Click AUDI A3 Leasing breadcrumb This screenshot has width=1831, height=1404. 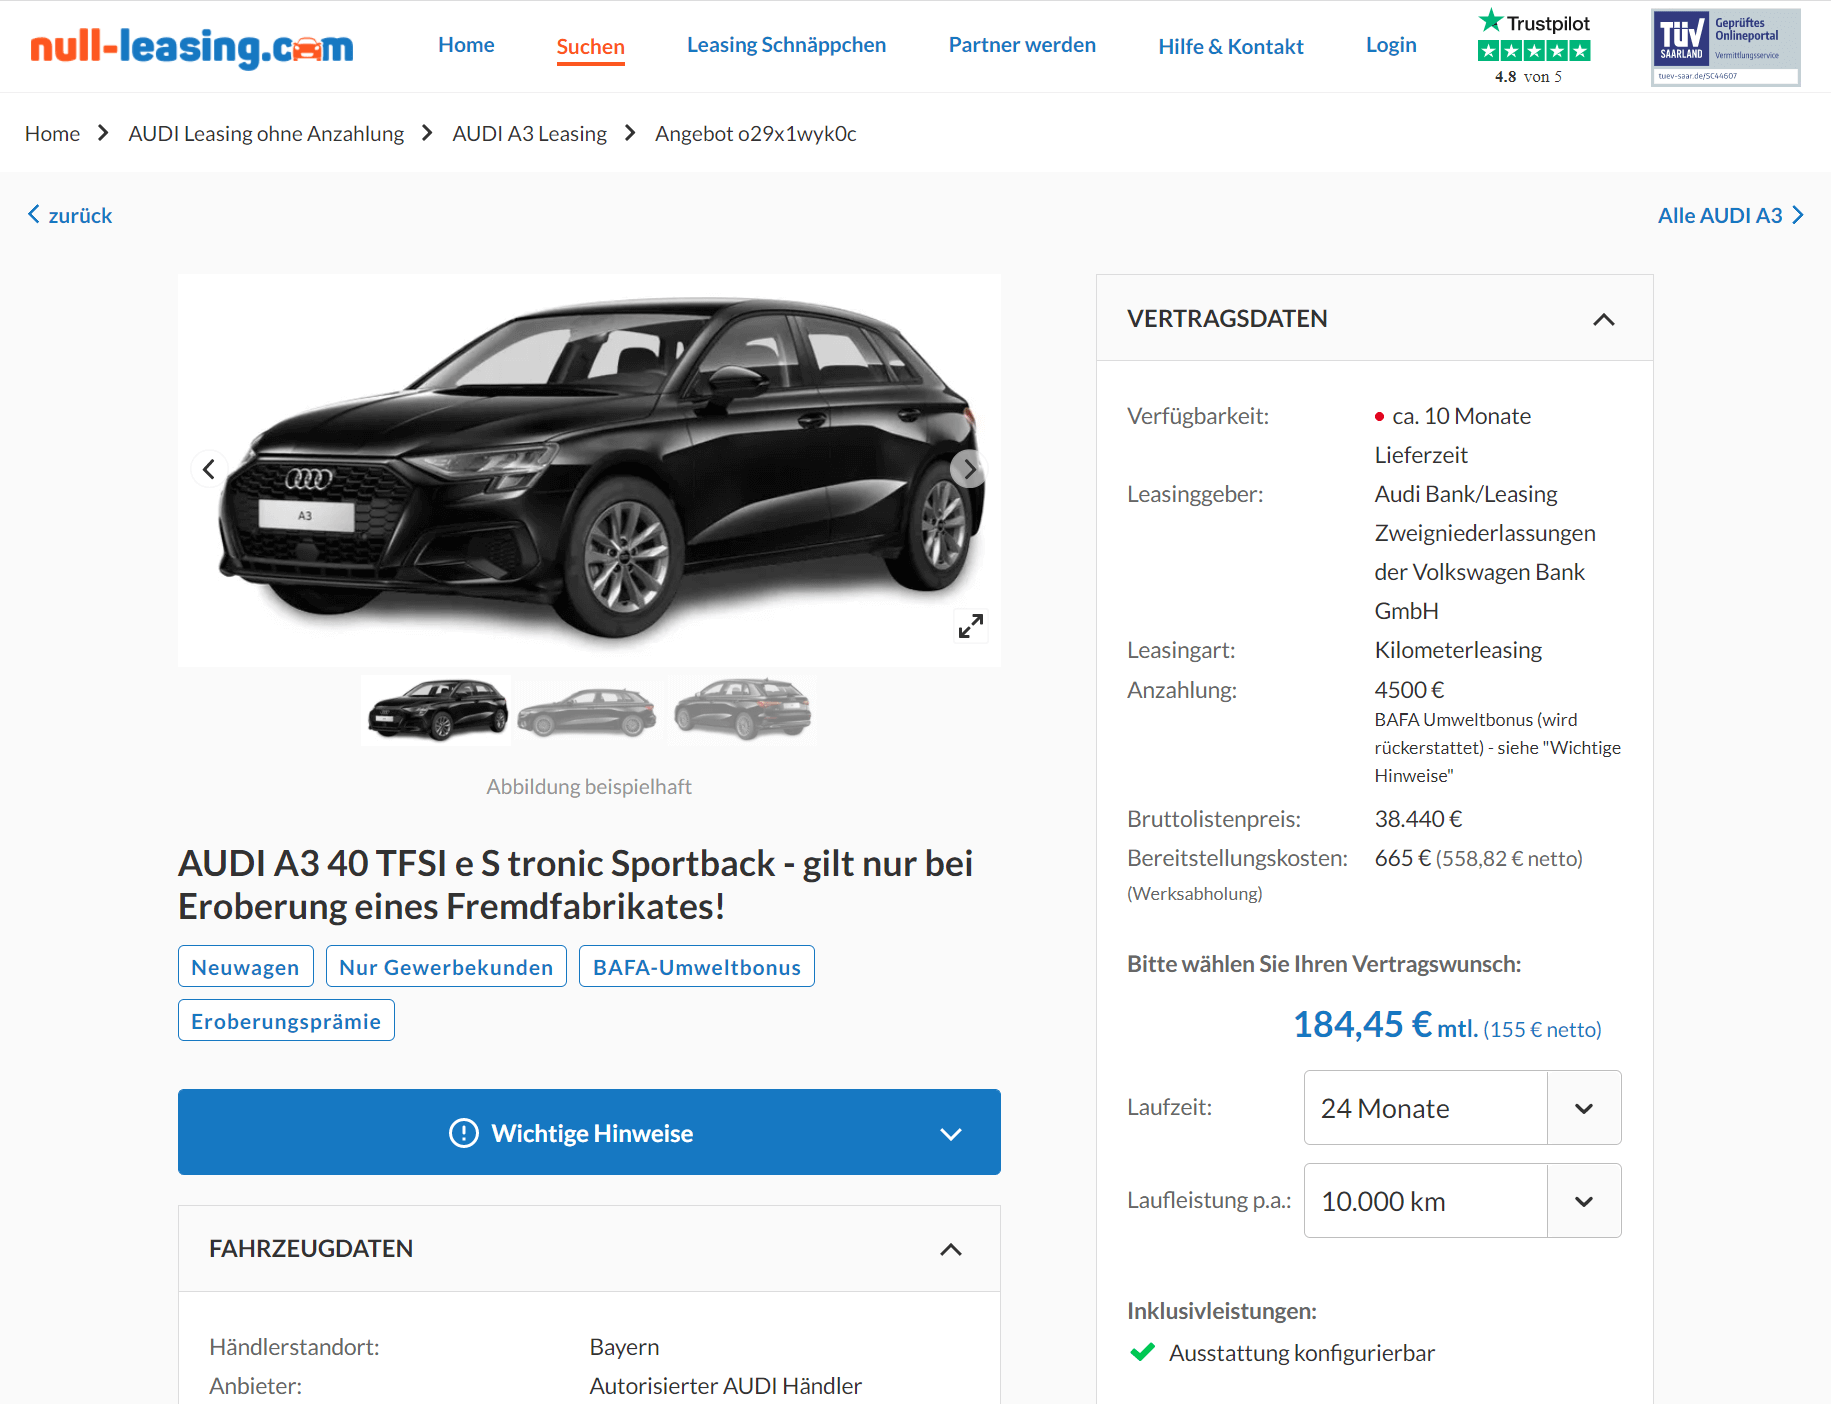(x=529, y=133)
